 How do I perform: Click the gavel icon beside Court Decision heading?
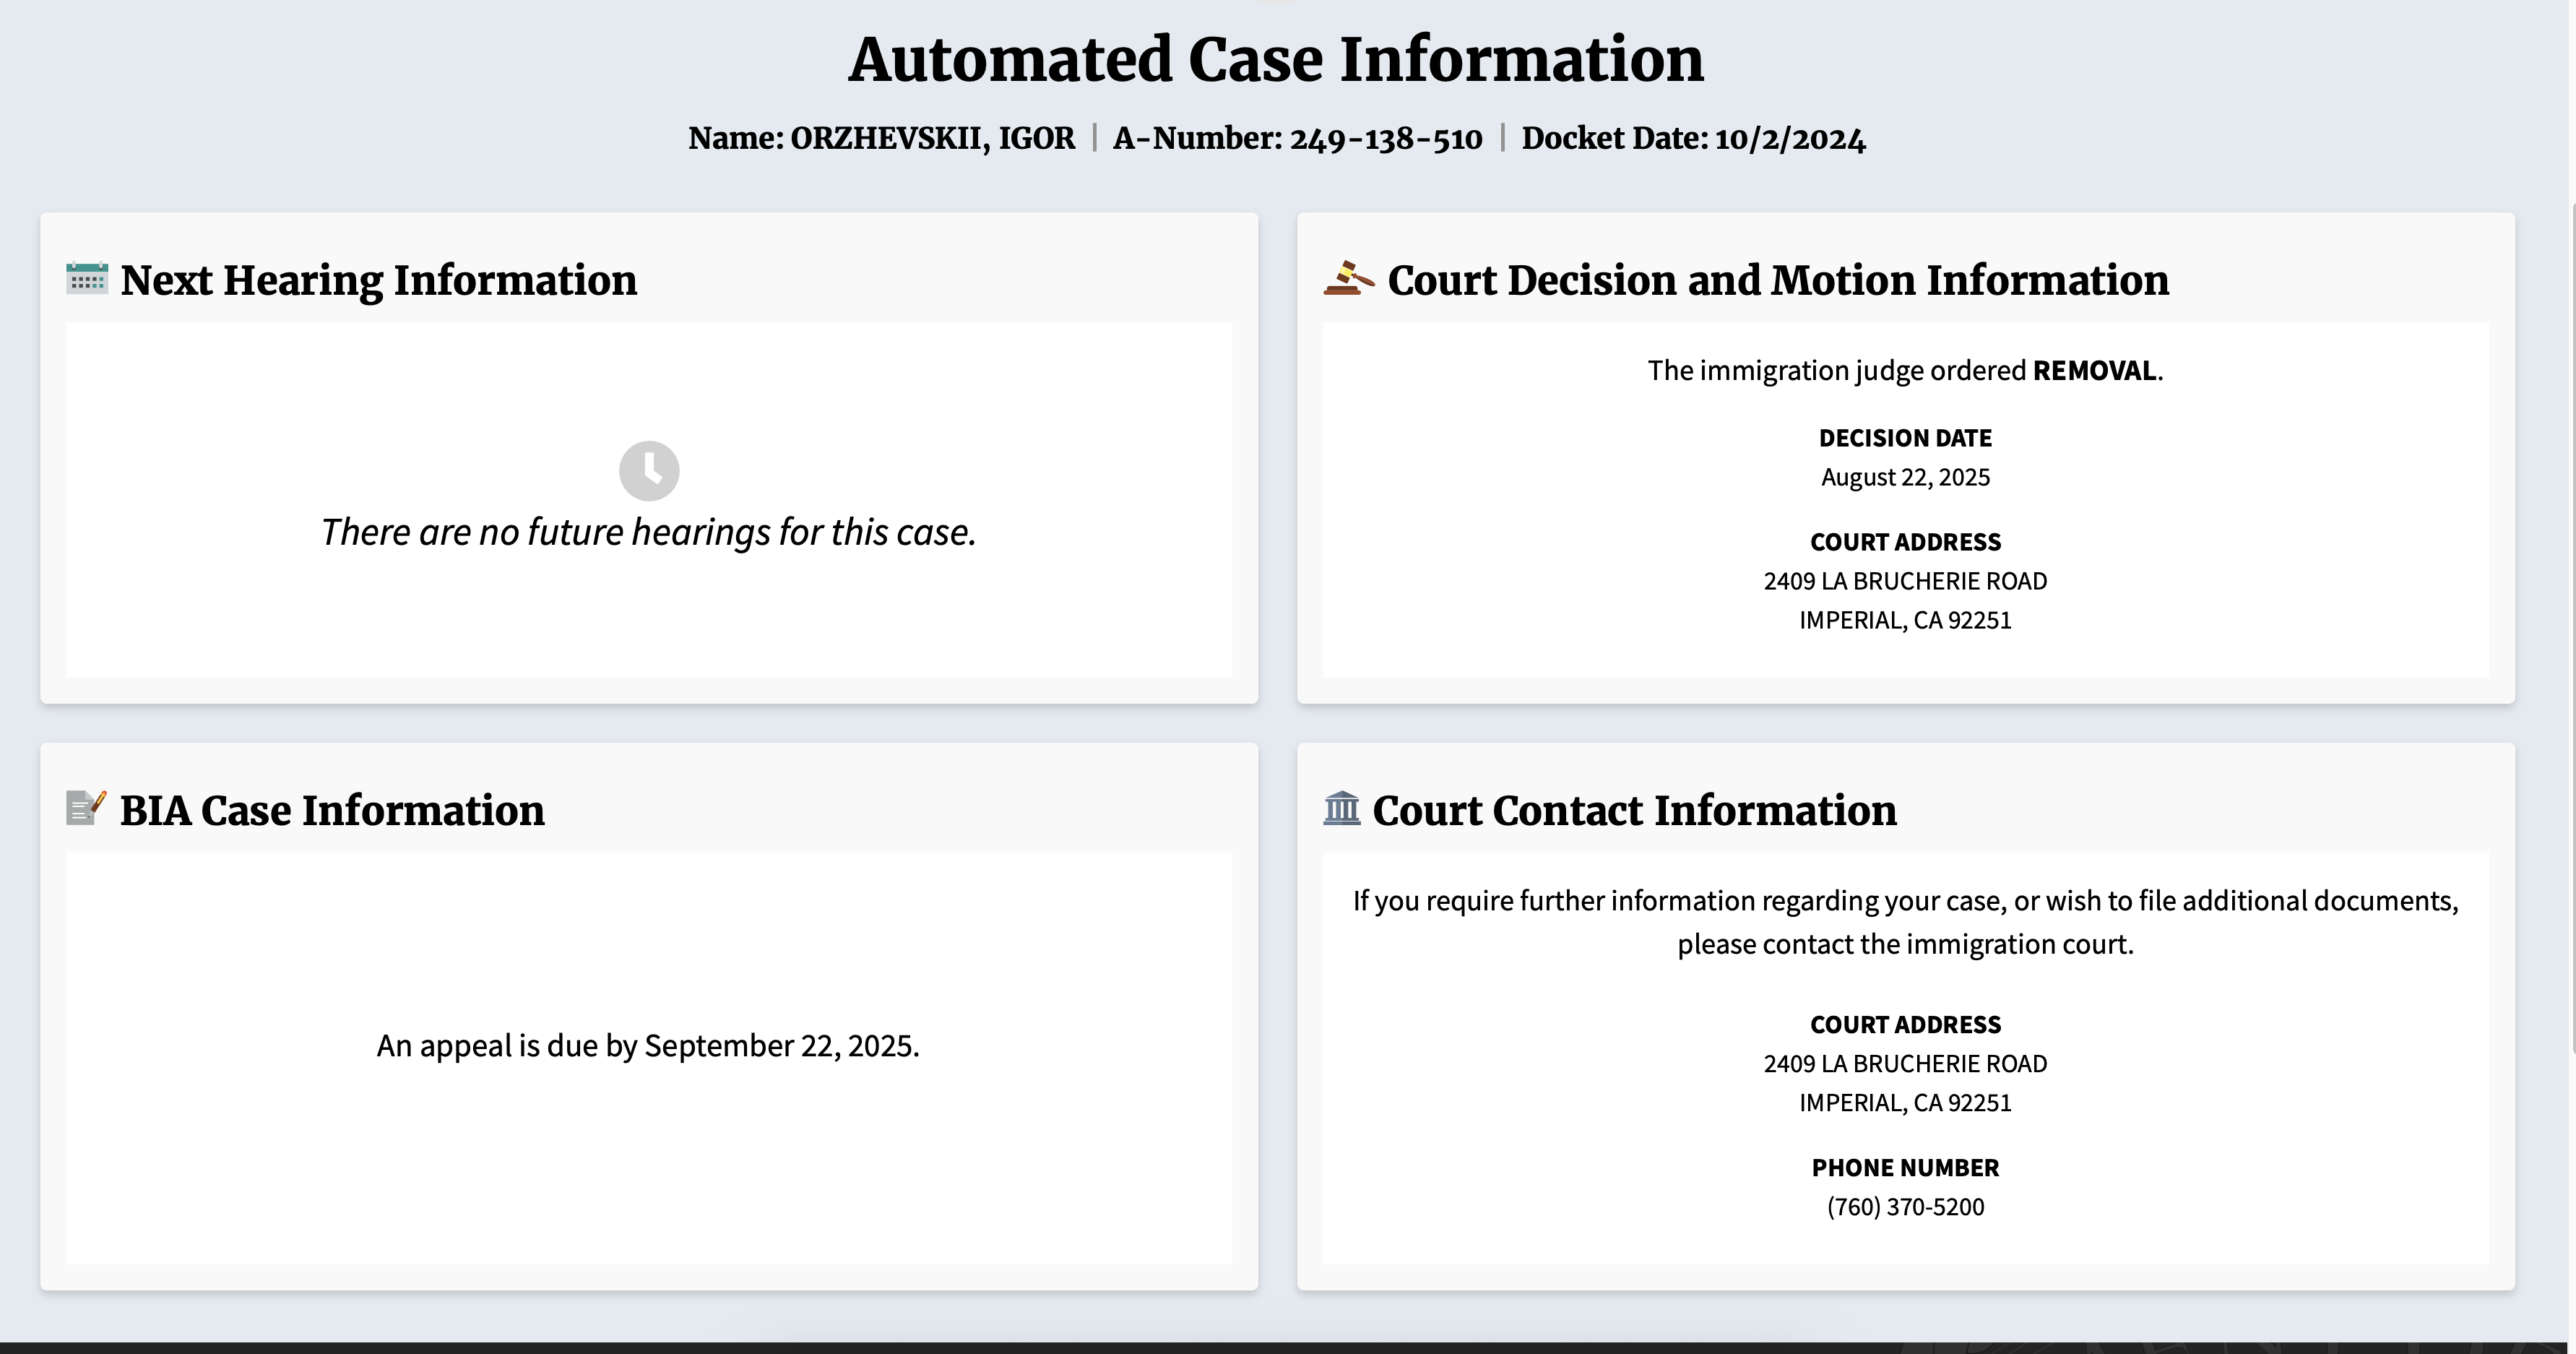(x=1348, y=279)
